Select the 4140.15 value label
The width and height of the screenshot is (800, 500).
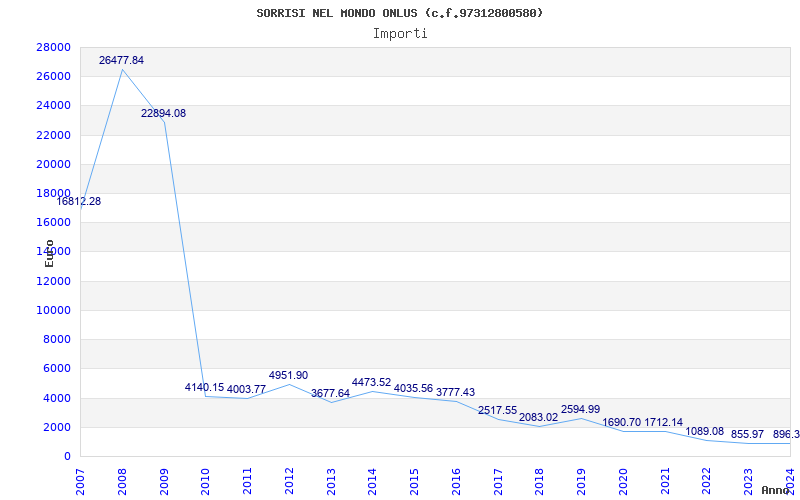tap(205, 387)
